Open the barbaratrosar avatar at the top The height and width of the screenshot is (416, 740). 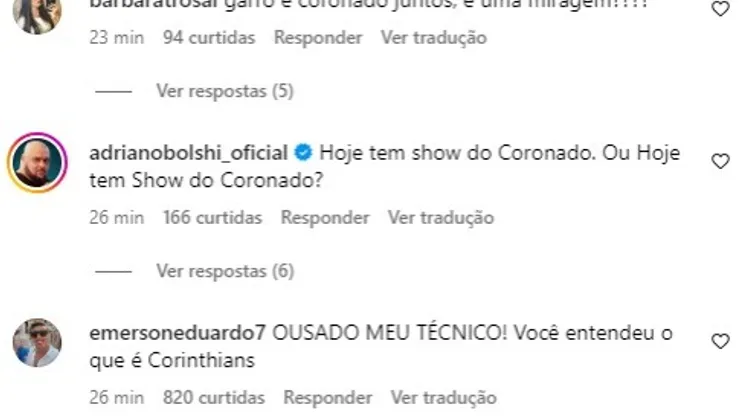pos(37,14)
